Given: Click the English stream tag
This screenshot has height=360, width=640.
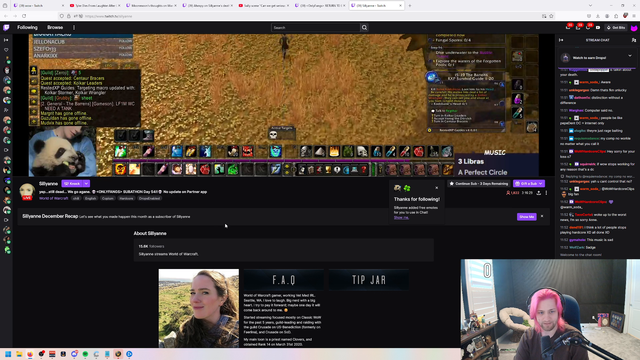Looking at the screenshot, I should click(x=91, y=198).
